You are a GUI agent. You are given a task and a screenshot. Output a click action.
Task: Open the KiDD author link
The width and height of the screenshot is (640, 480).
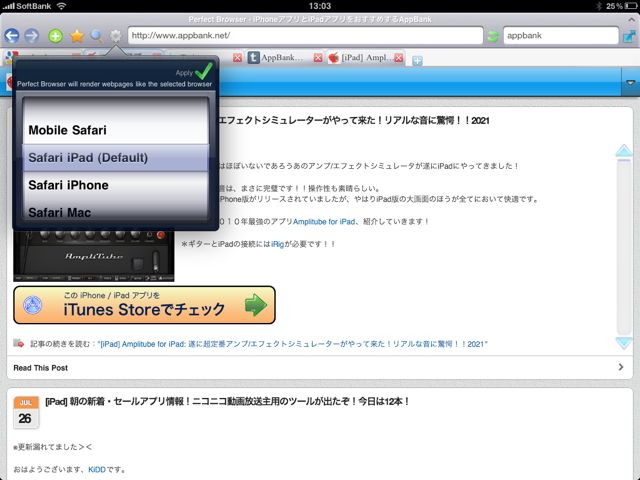[x=97, y=469]
